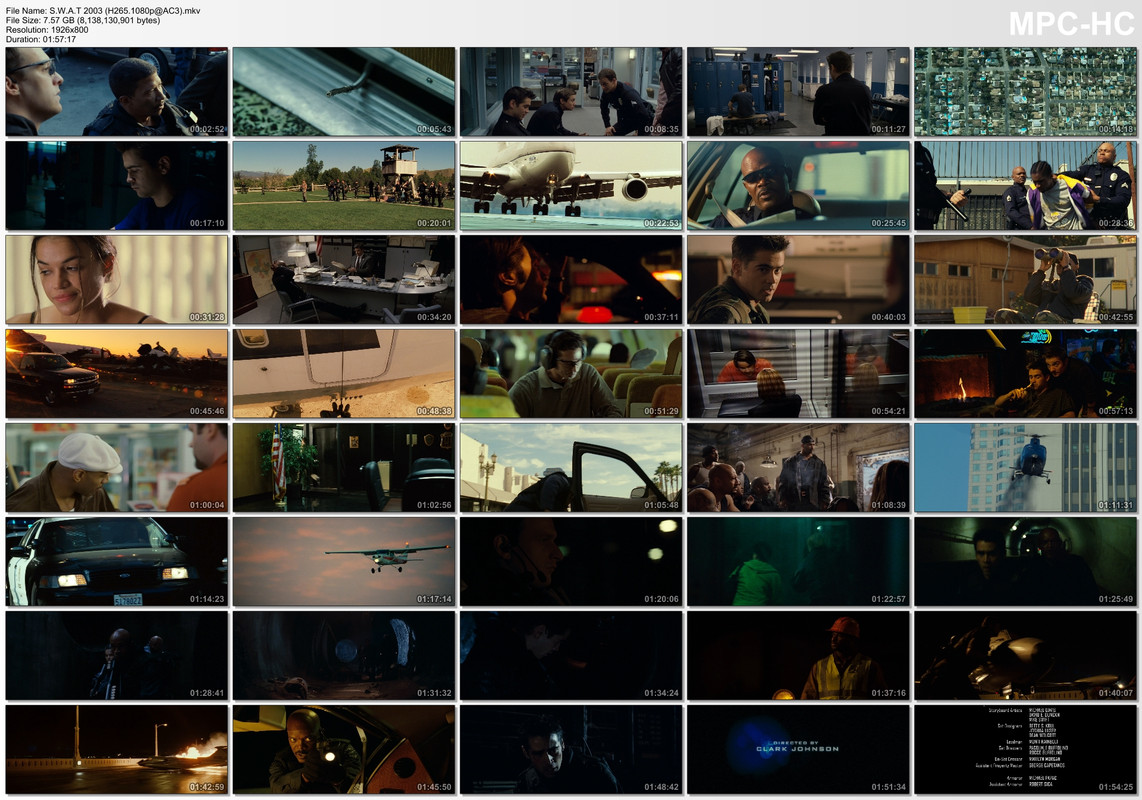Select the thumbnail timestamped 01:34:24

click(x=571, y=656)
